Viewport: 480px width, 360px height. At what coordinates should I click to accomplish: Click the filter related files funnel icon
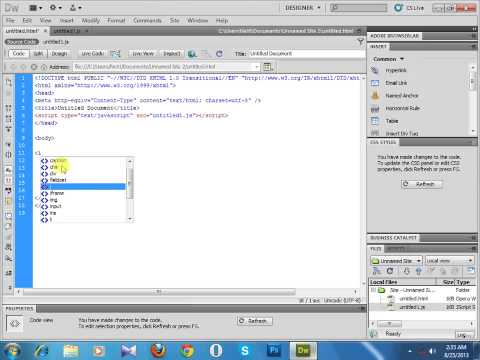pos(360,42)
